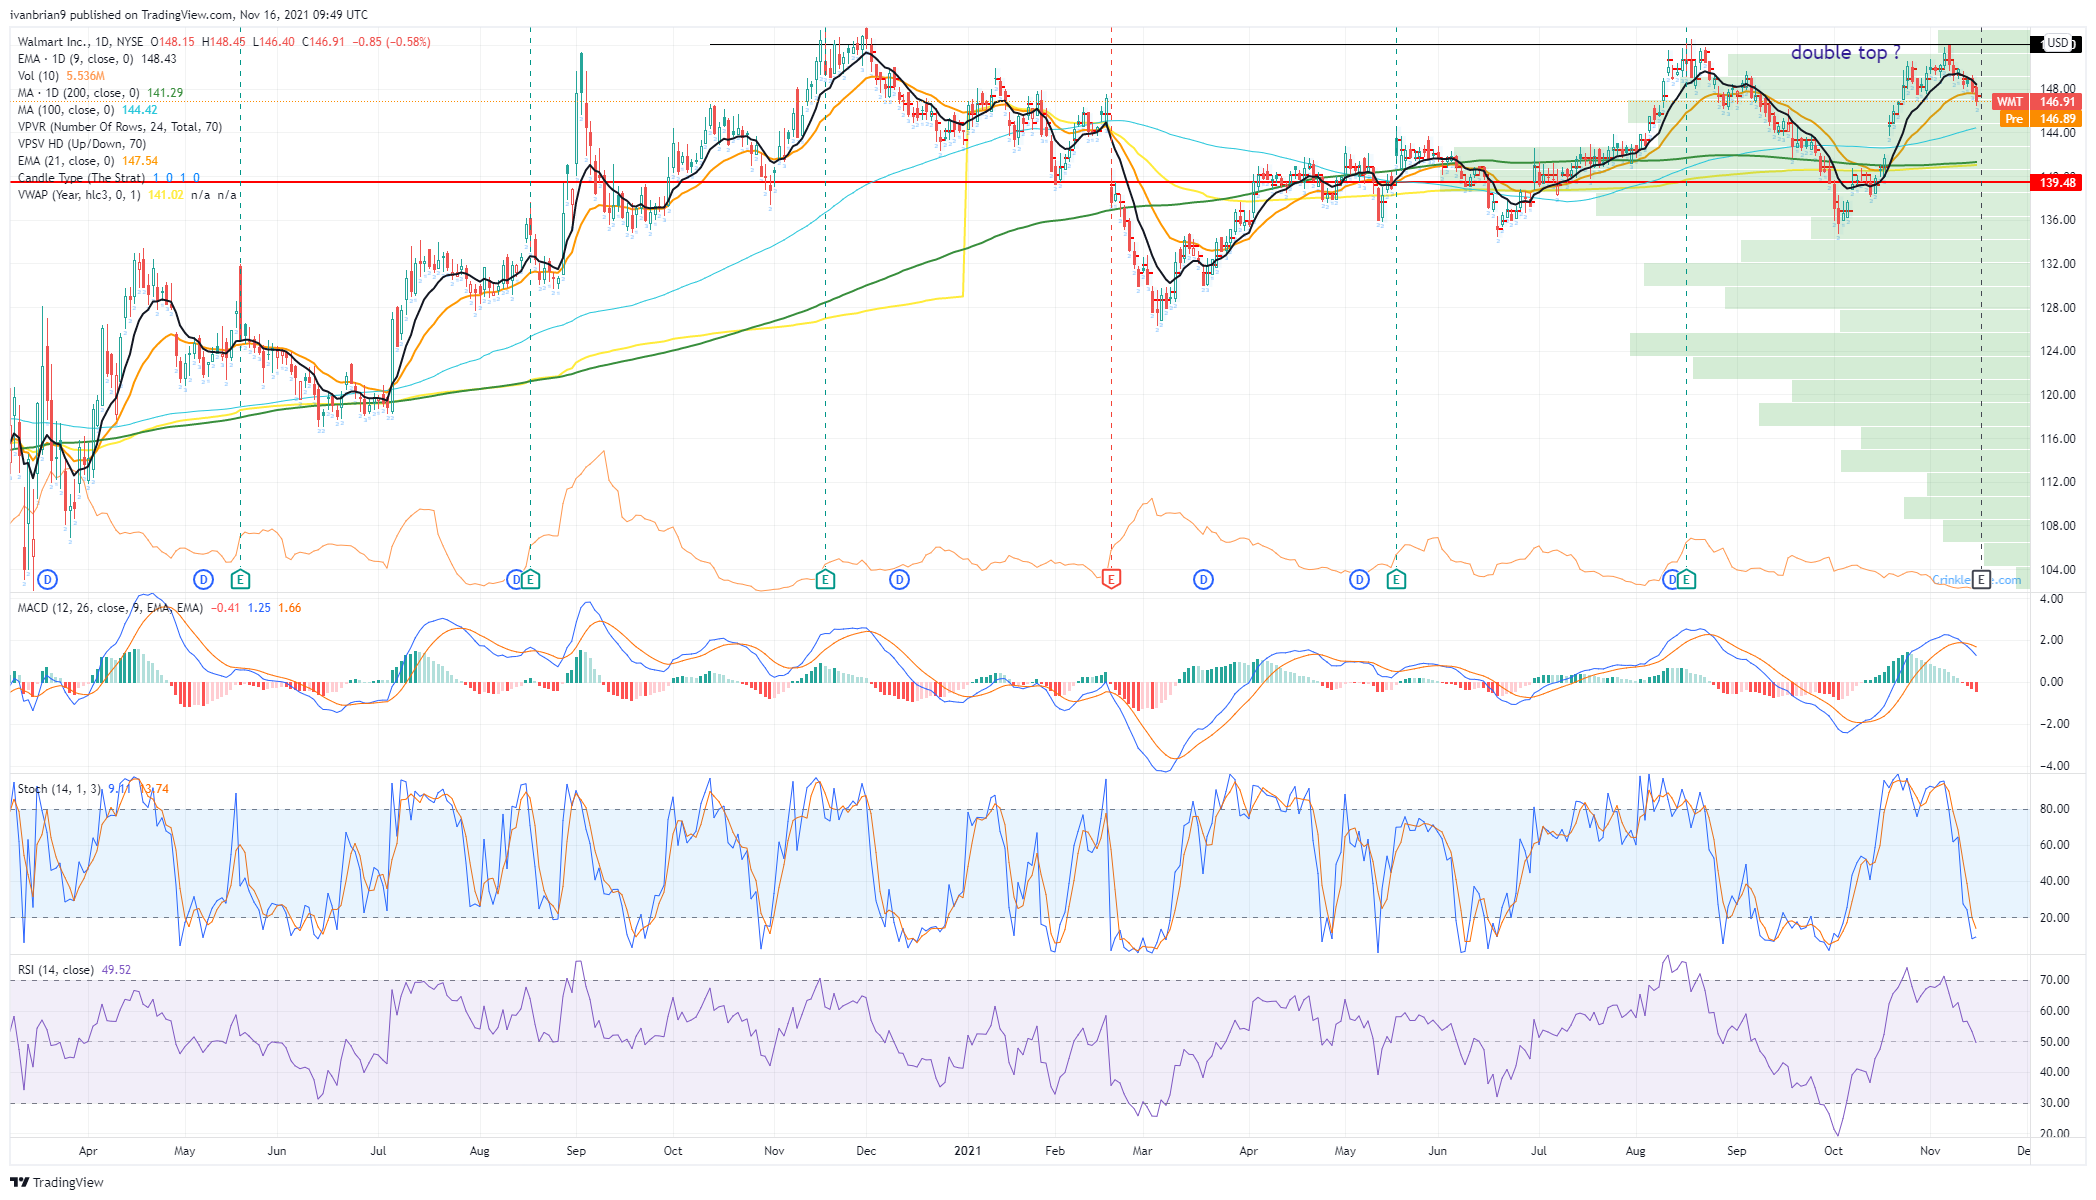Open the red earnings E marker in February 2021
The image size is (2096, 1200).
click(x=1111, y=578)
